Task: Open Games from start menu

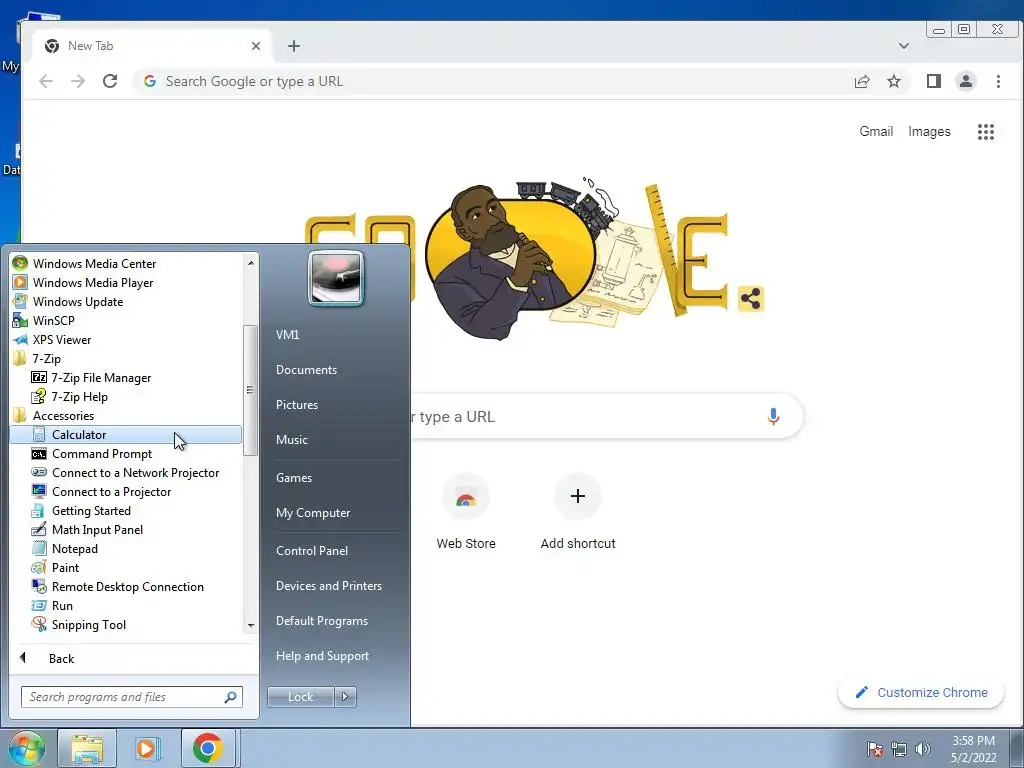Action: pos(294,477)
